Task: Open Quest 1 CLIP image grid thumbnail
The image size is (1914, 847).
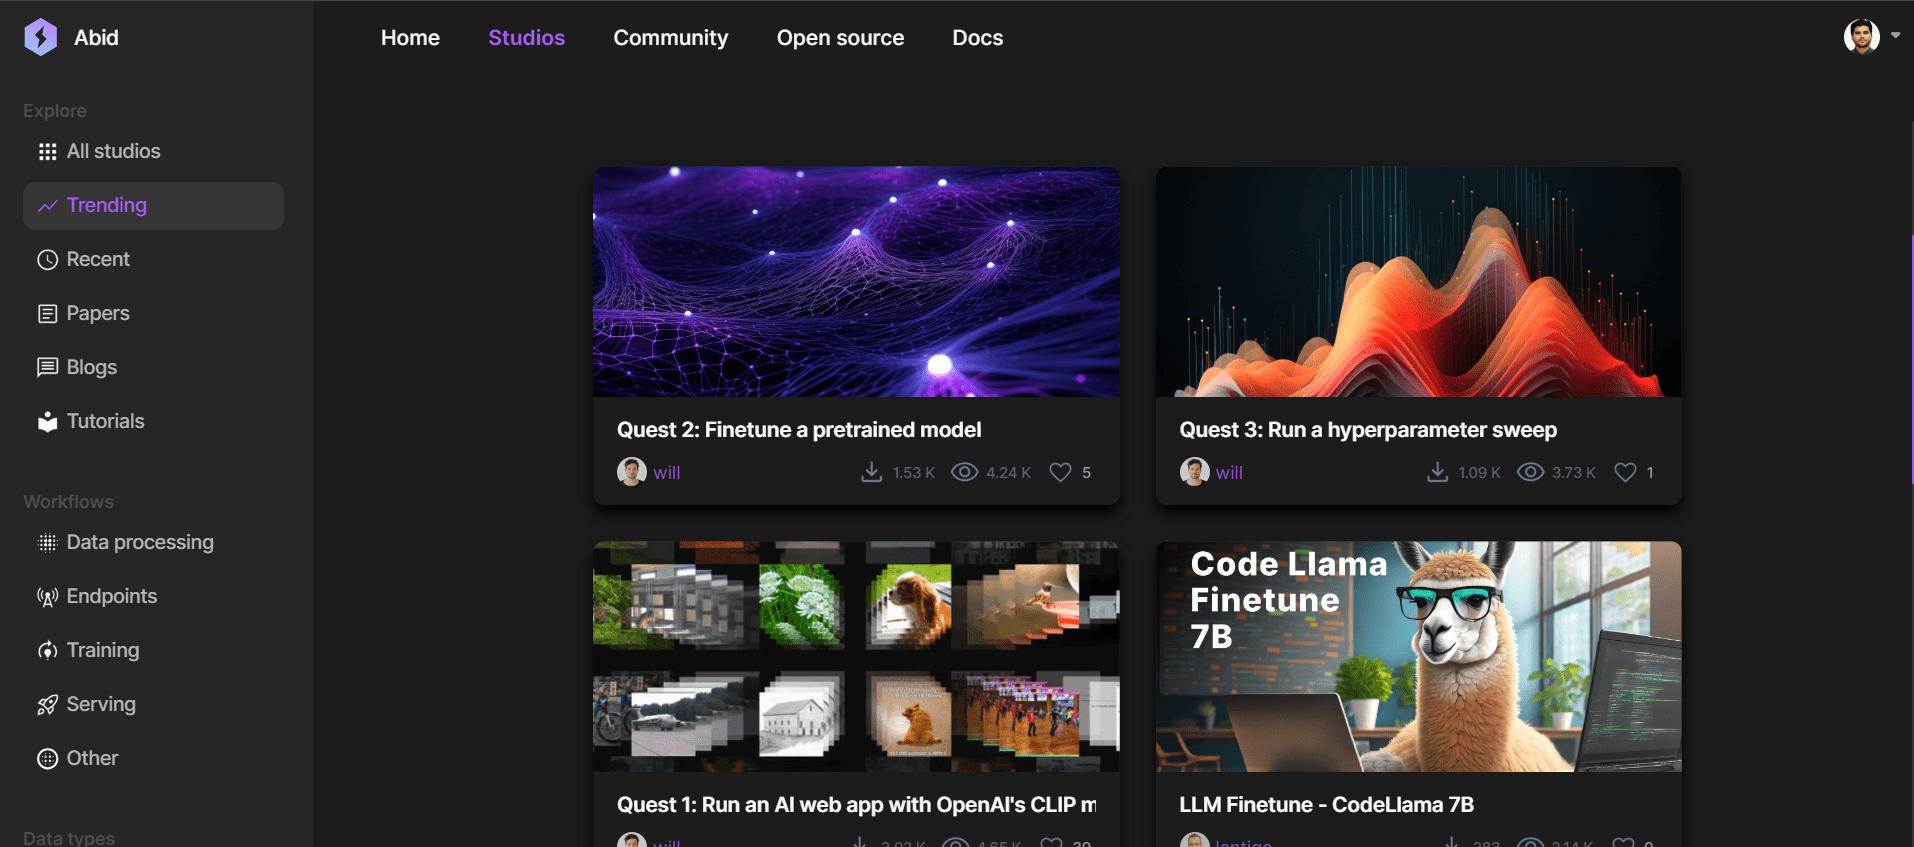Action: point(856,657)
